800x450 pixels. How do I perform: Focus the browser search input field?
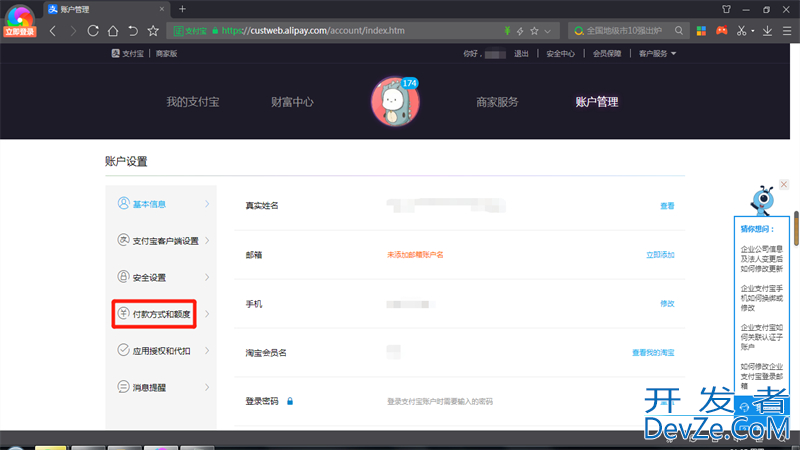tap(623, 31)
